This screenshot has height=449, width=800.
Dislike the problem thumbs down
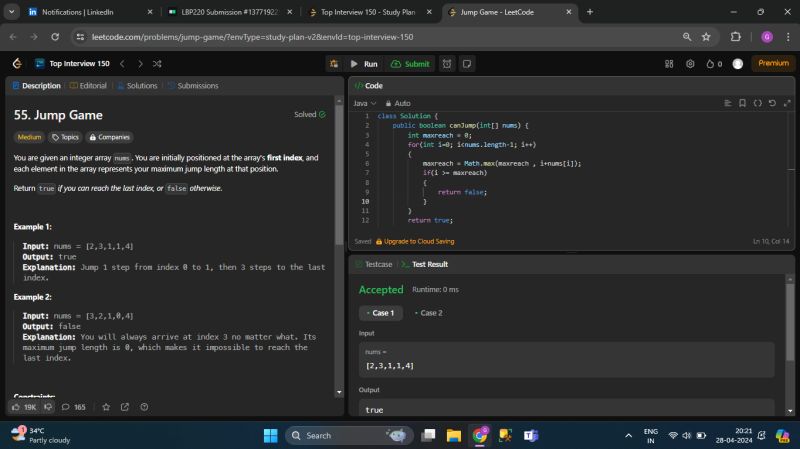tap(48, 407)
